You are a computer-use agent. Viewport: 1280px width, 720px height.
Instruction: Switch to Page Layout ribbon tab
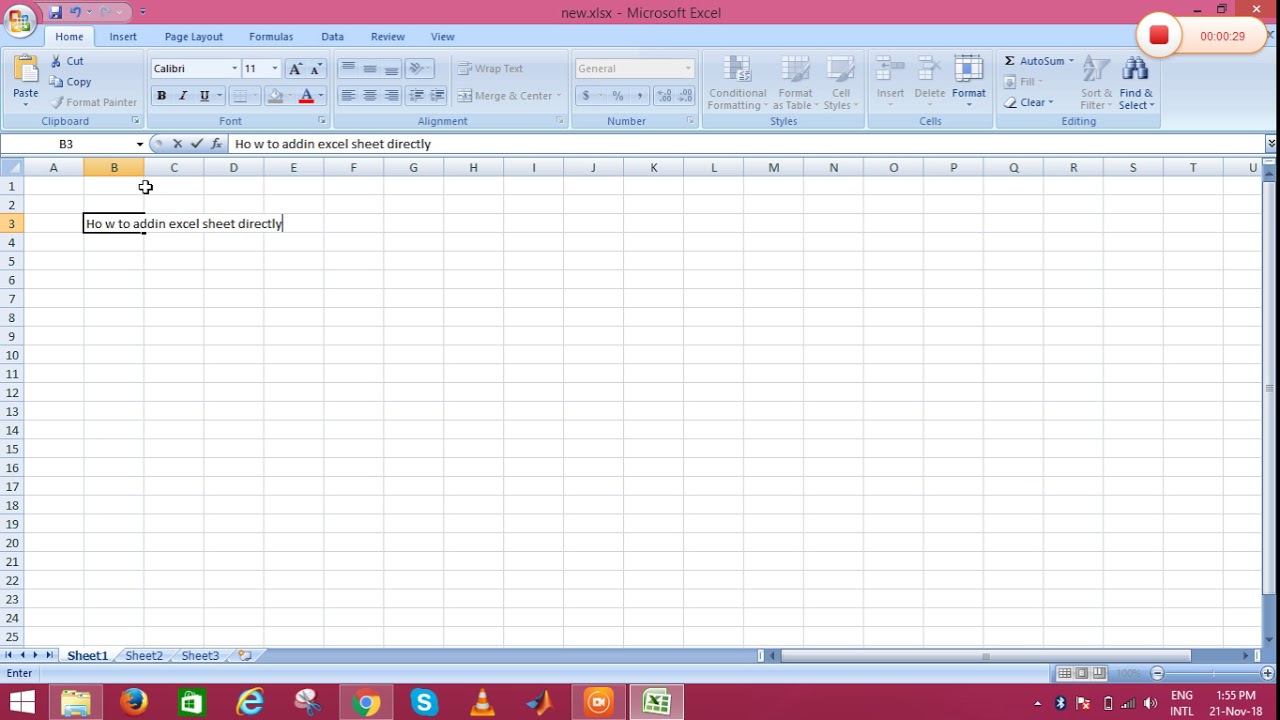193,36
